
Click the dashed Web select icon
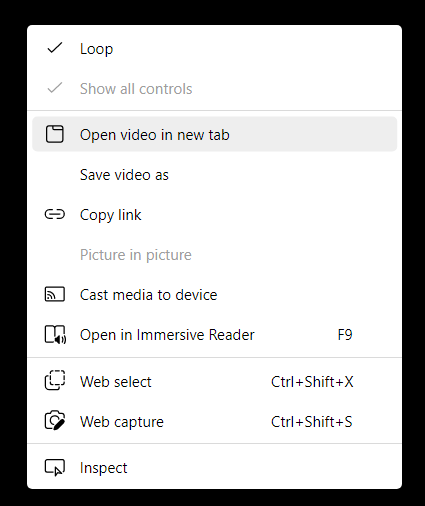click(x=55, y=380)
